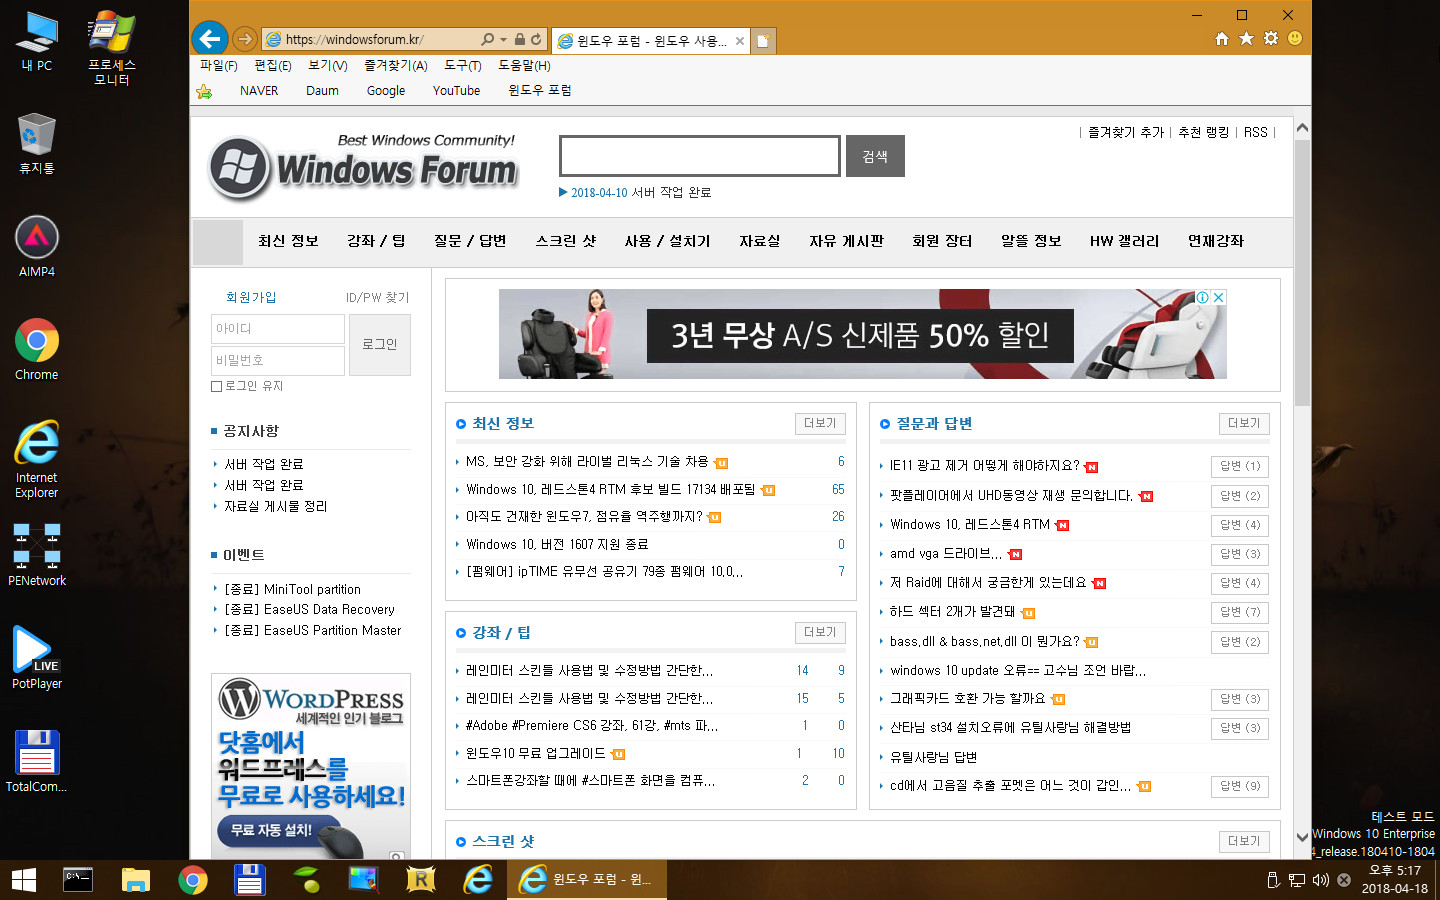This screenshot has height=900, width=1440.
Task: Click the forum search text box
Action: 700,156
